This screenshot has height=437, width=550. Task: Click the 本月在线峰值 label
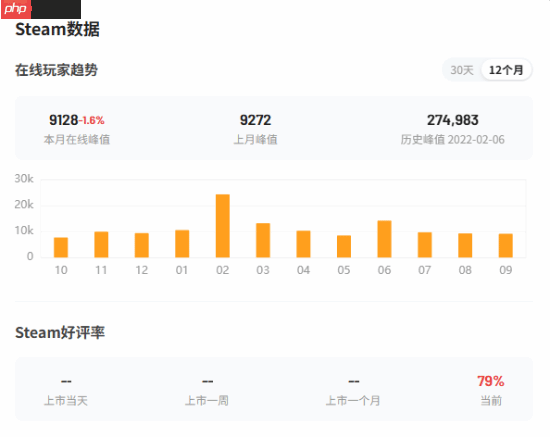pyautogui.click(x=77, y=140)
